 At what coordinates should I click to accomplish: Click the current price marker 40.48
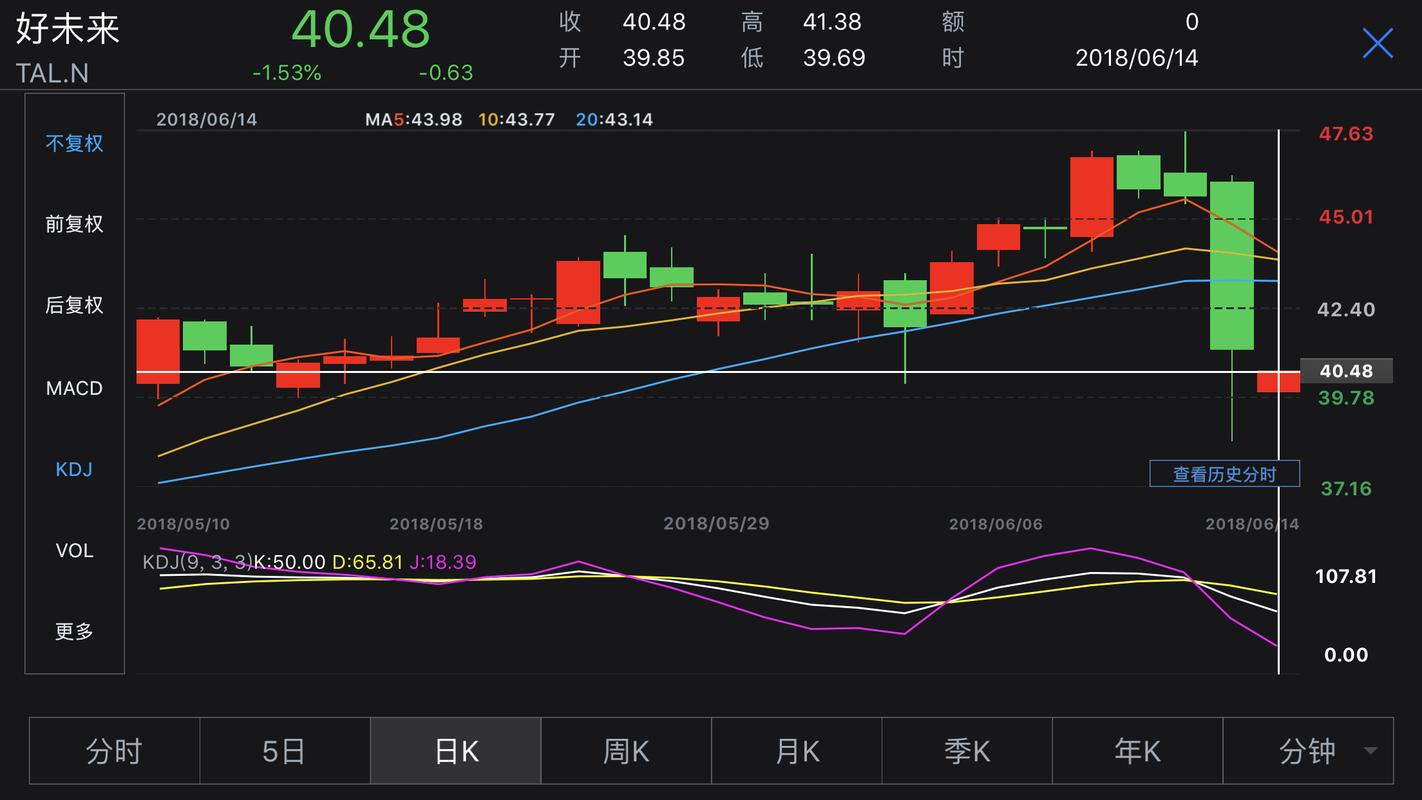tap(1349, 370)
